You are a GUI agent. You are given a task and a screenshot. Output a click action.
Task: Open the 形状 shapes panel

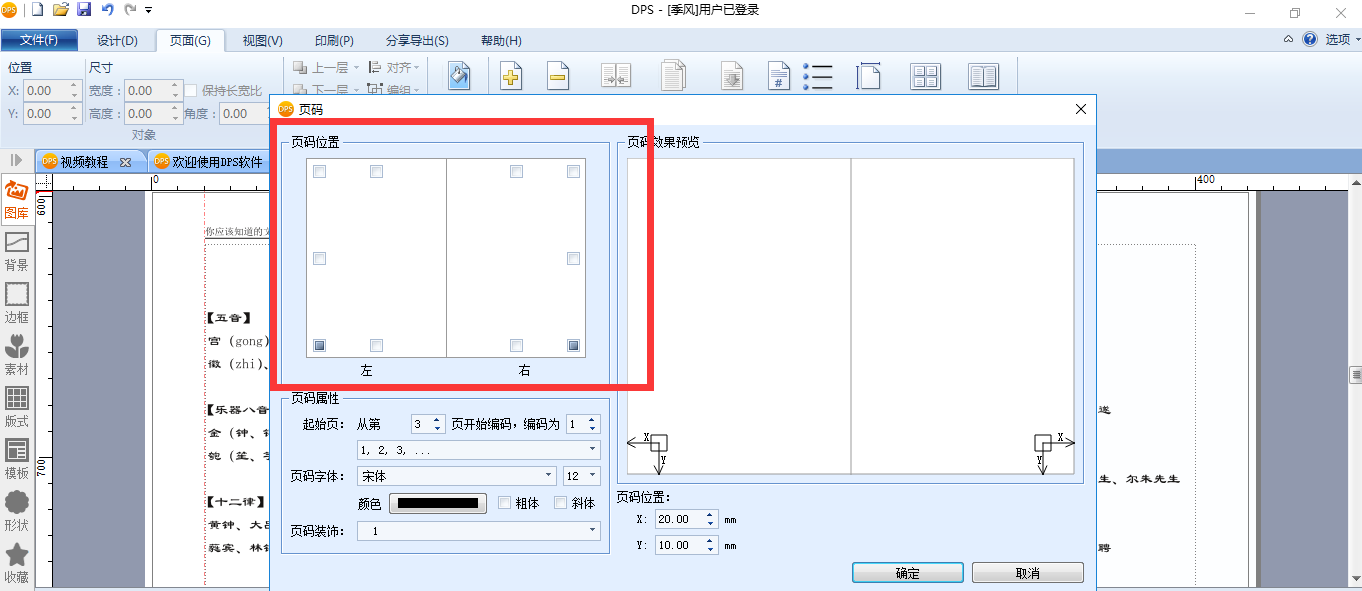coord(16,511)
